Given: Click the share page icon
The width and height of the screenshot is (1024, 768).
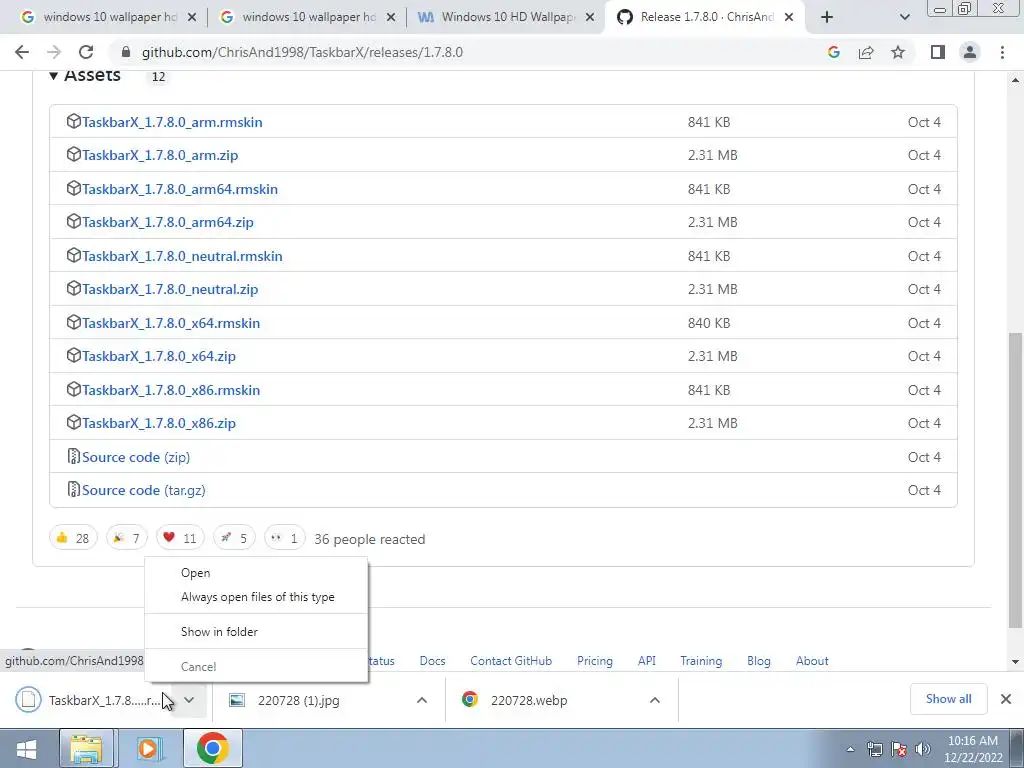Looking at the screenshot, I should coord(866,52).
